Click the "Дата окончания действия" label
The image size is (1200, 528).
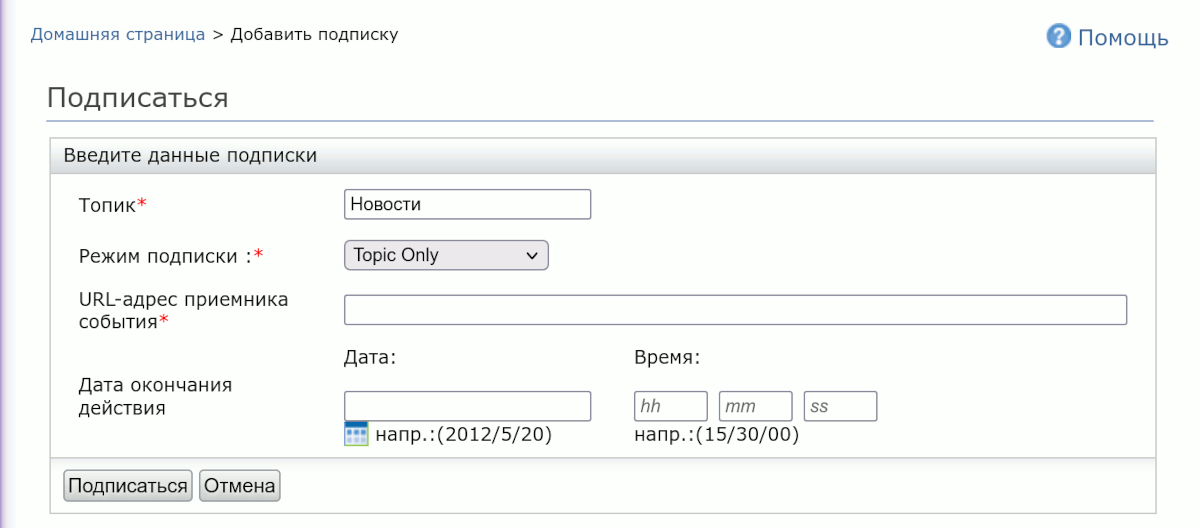tap(155, 396)
